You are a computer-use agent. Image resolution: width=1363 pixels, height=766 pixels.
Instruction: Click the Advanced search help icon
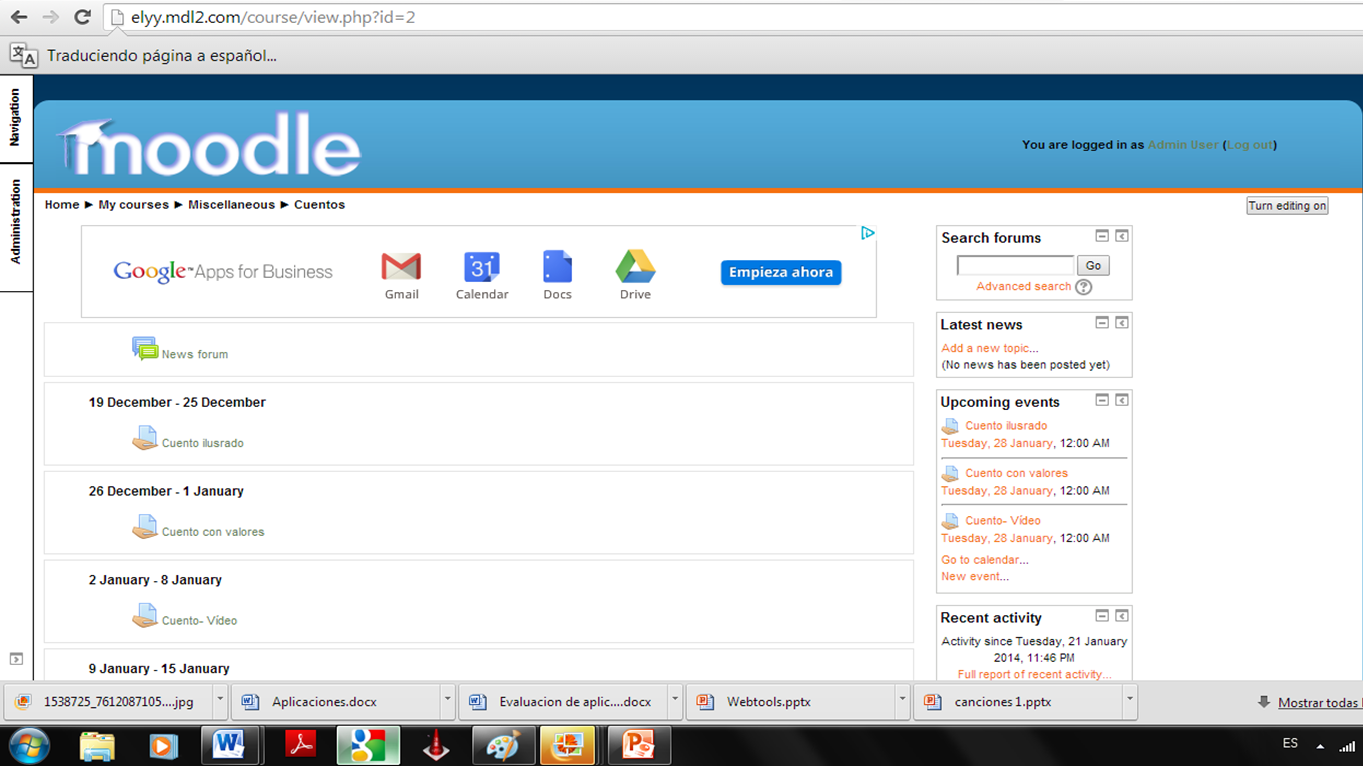pos(1084,287)
